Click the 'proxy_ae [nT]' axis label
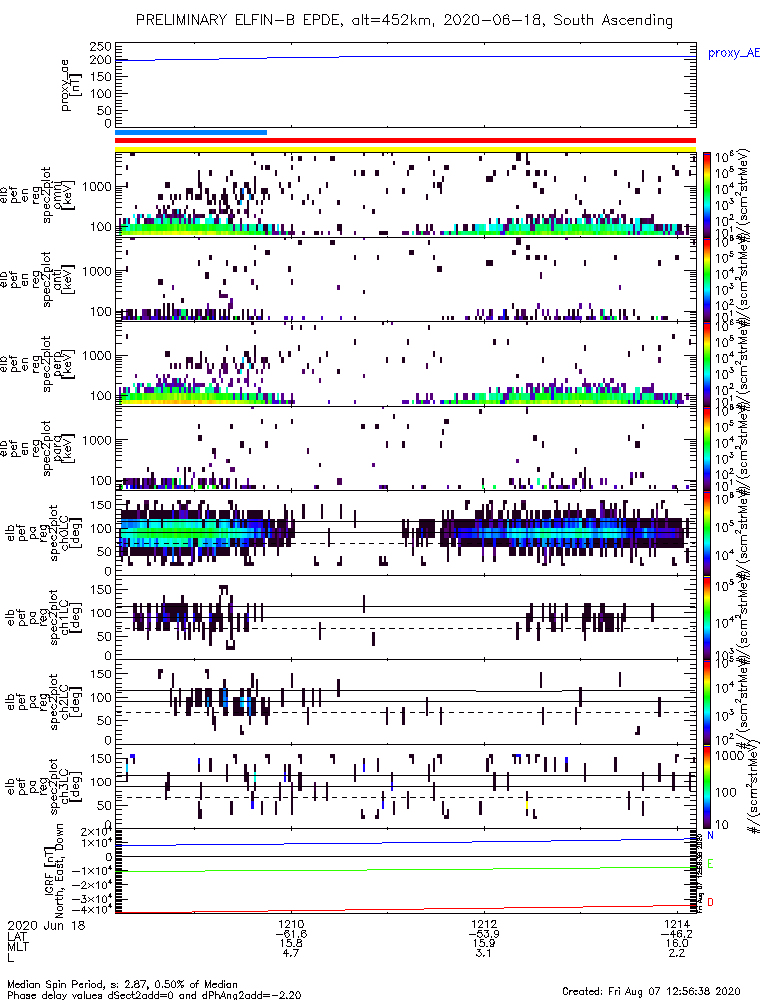The image size is (775, 1000). pyautogui.click(x=70, y=85)
